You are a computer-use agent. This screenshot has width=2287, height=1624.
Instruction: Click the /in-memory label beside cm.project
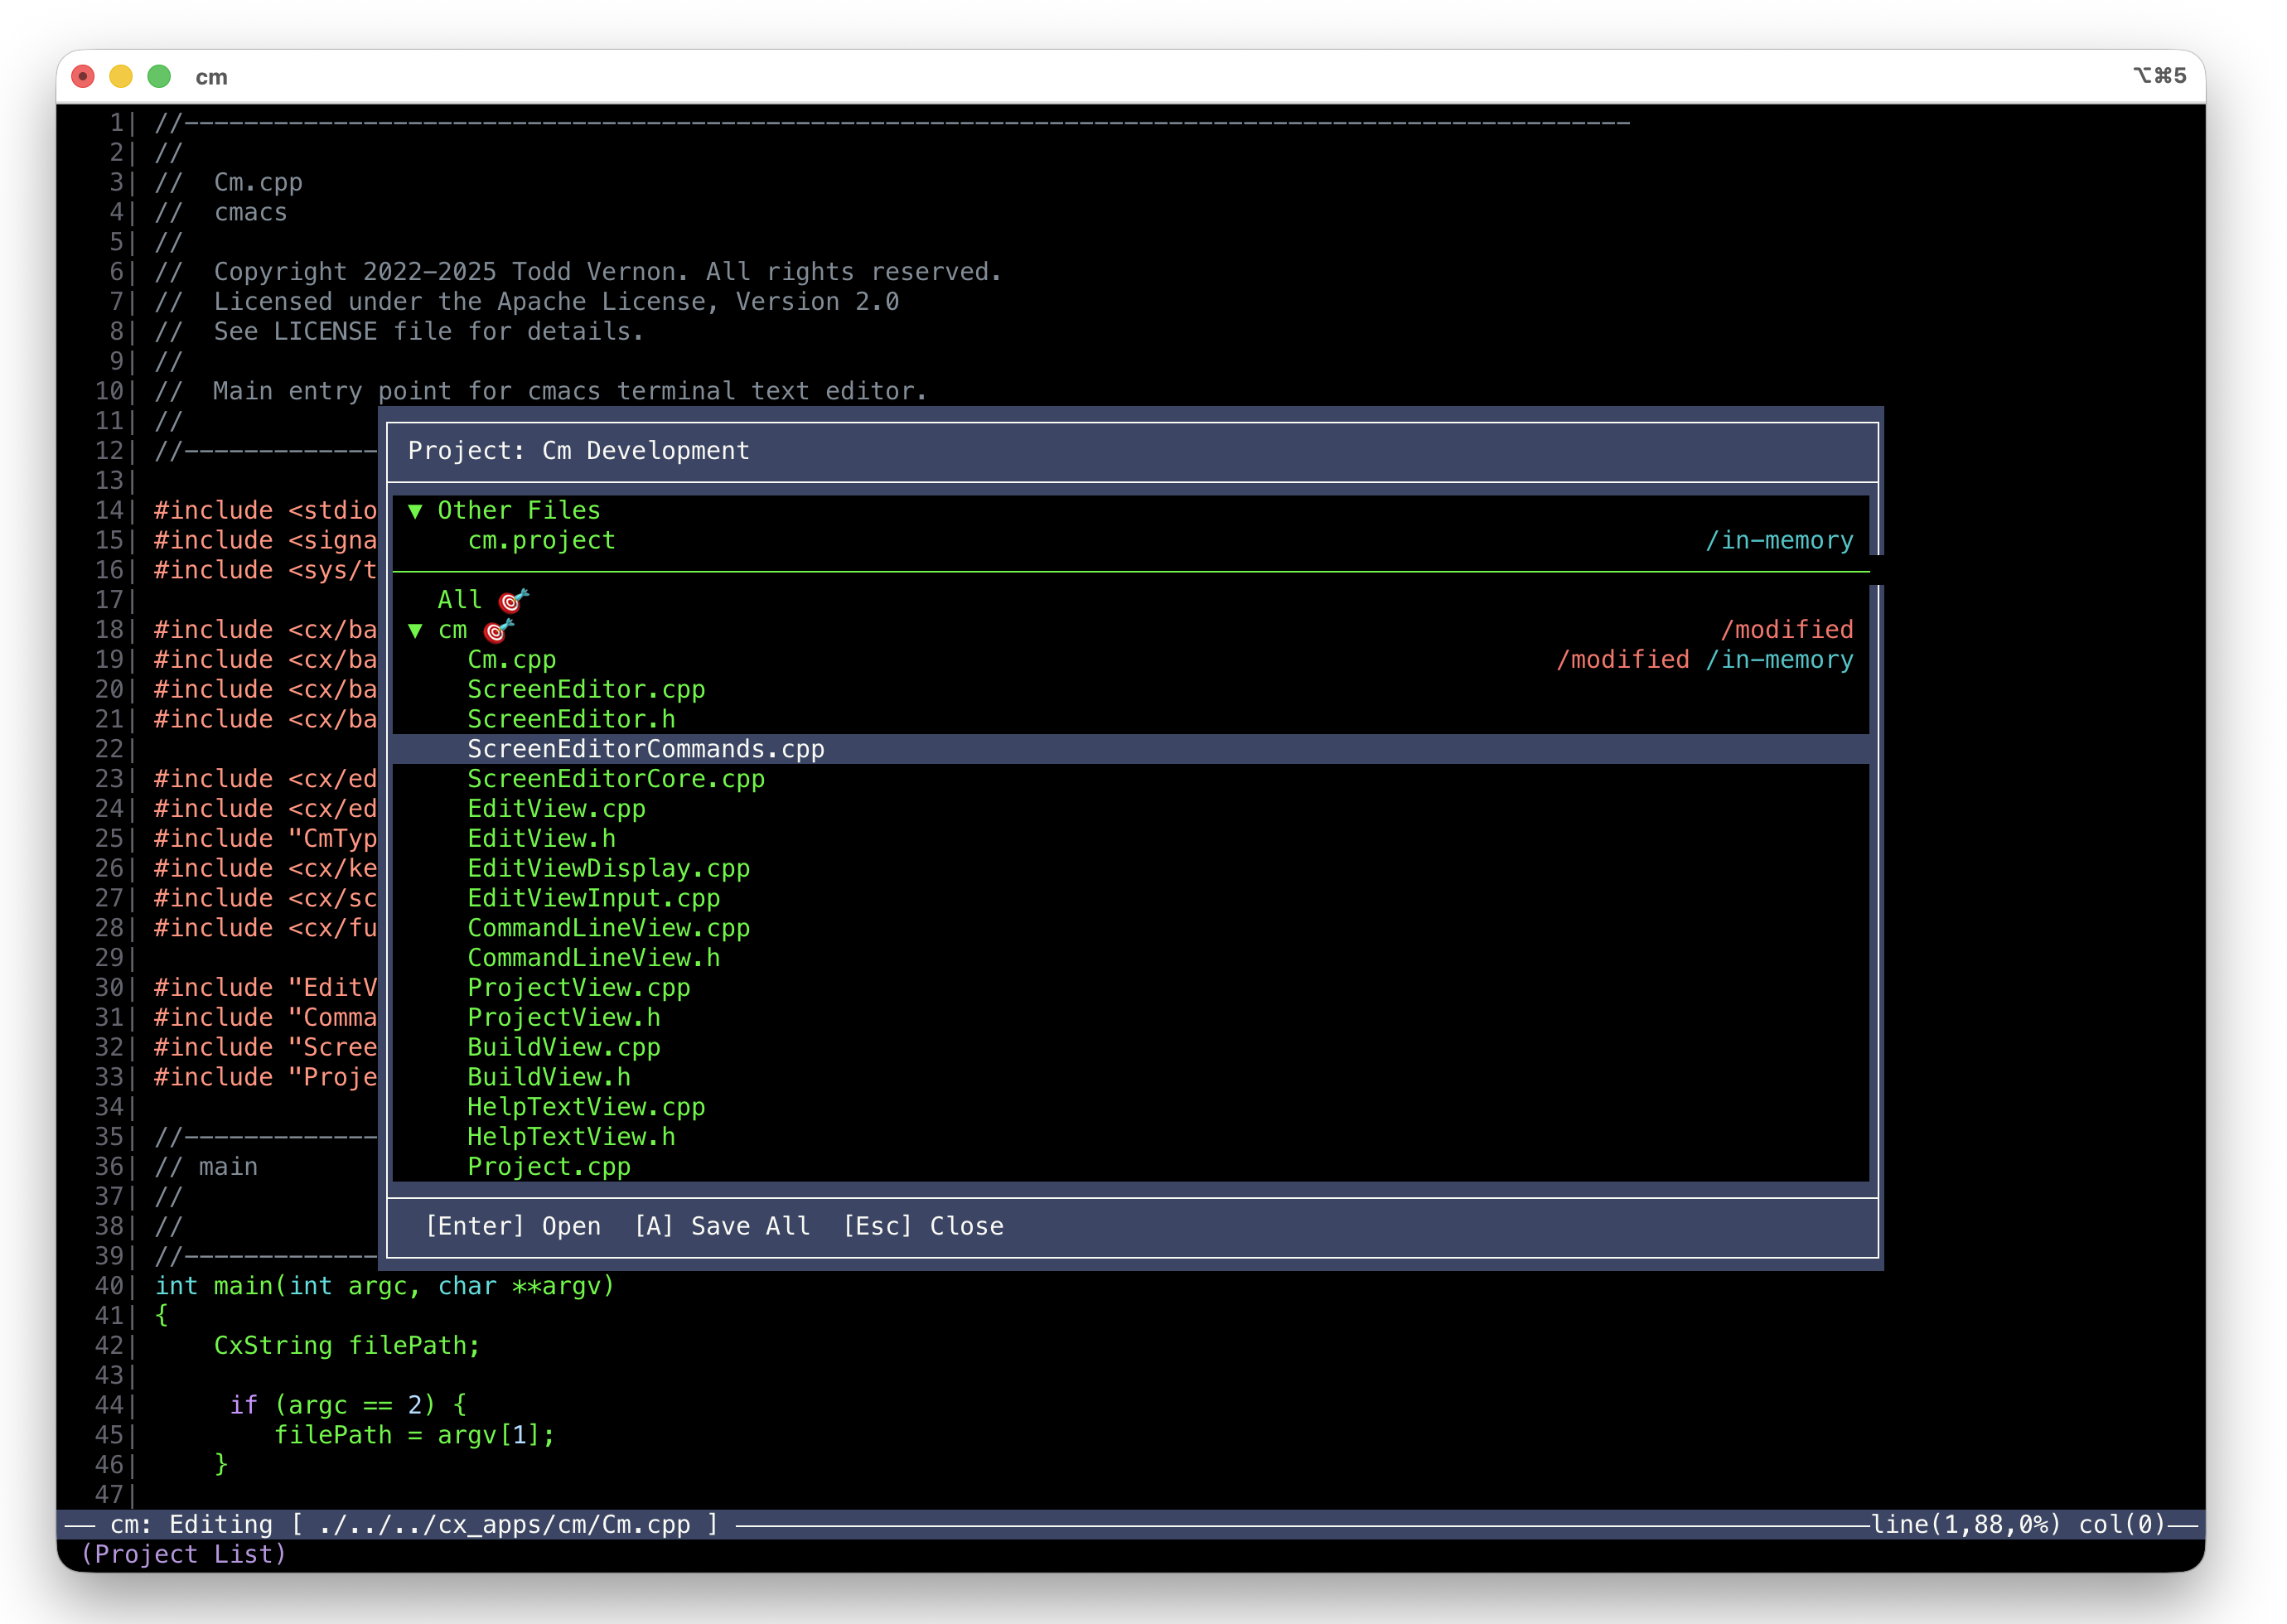(1780, 540)
